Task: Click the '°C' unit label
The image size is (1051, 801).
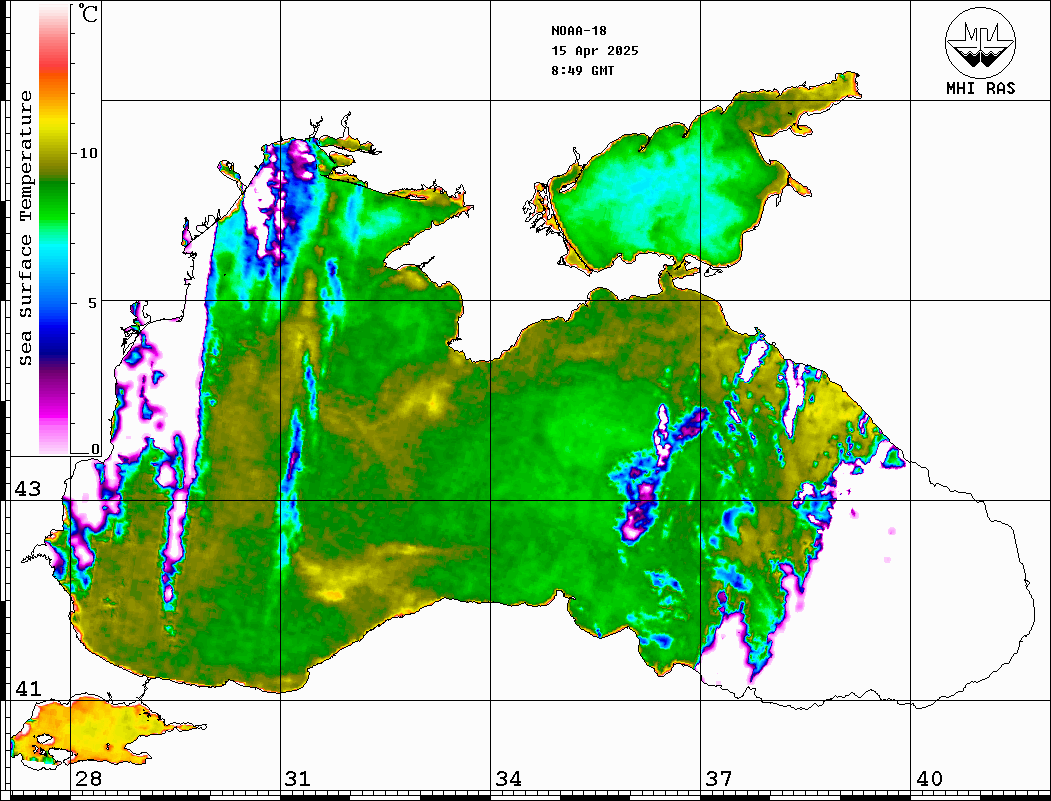Action: pyautogui.click(x=88, y=13)
